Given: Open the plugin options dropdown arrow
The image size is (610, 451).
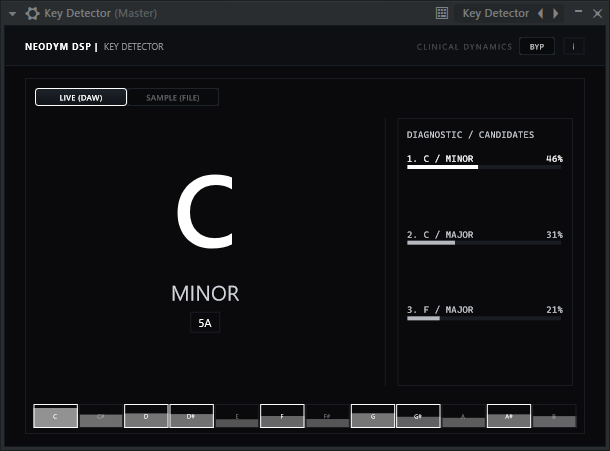Looking at the screenshot, I should pyautogui.click(x=12, y=14).
